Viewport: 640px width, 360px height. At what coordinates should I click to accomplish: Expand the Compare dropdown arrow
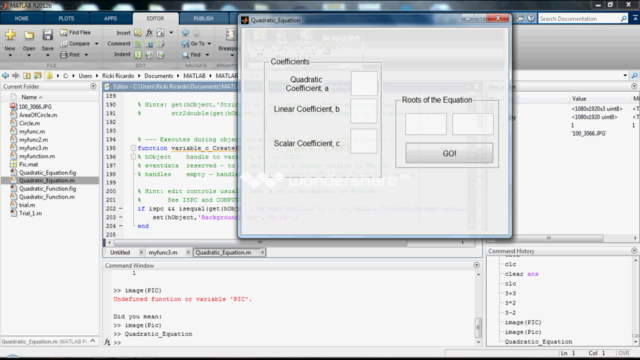(x=97, y=44)
